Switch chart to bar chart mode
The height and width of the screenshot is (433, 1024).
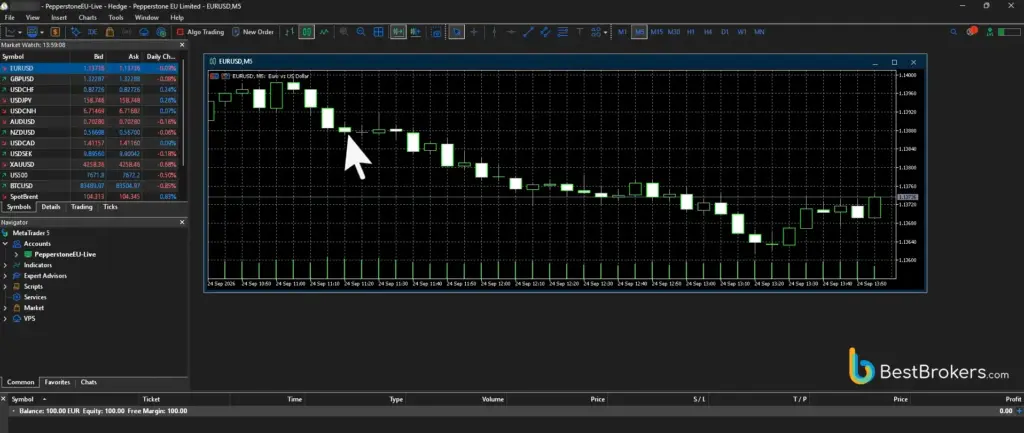tap(289, 31)
